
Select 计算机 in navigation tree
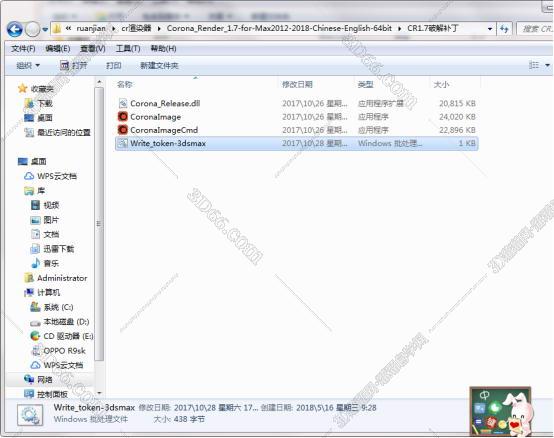[42, 292]
